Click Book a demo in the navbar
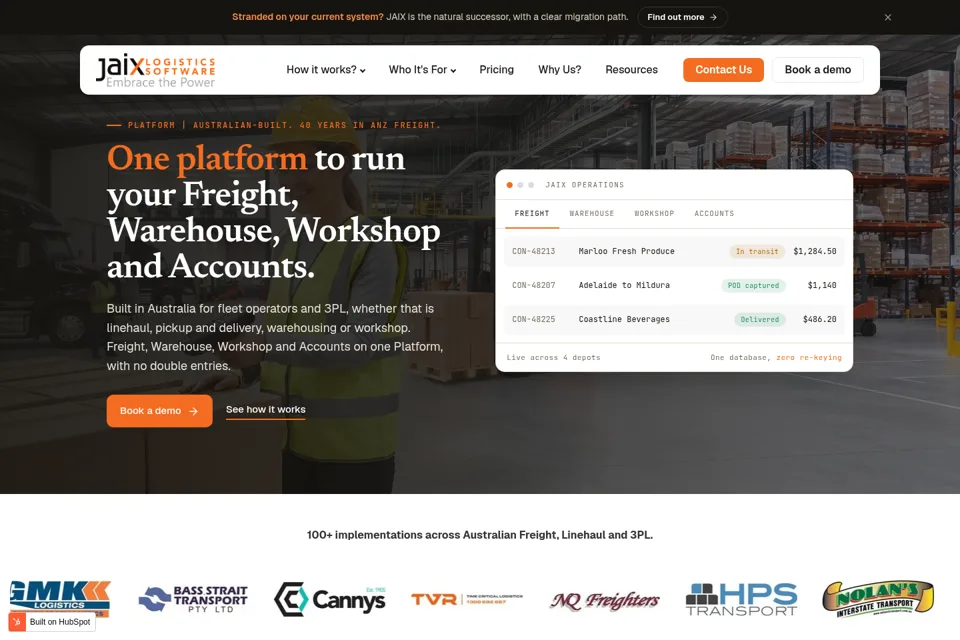960x640 pixels. coord(817,70)
